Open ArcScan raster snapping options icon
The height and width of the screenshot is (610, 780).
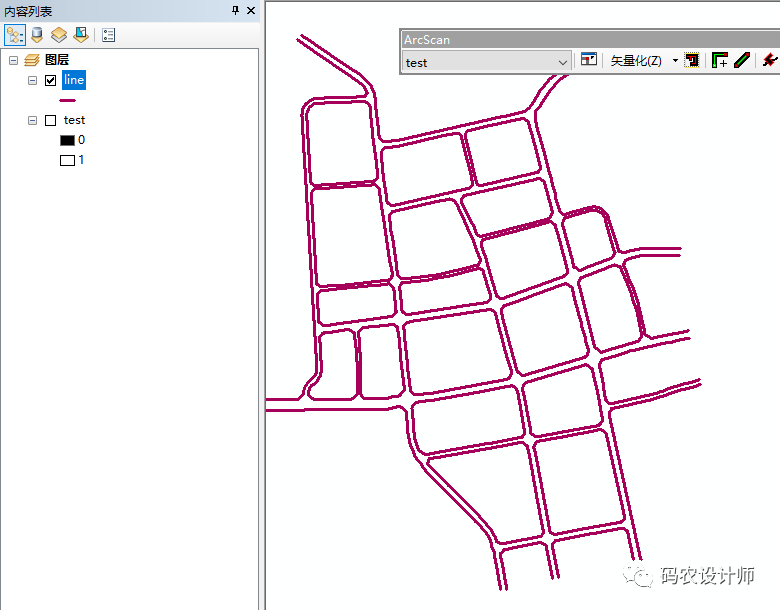tap(589, 61)
